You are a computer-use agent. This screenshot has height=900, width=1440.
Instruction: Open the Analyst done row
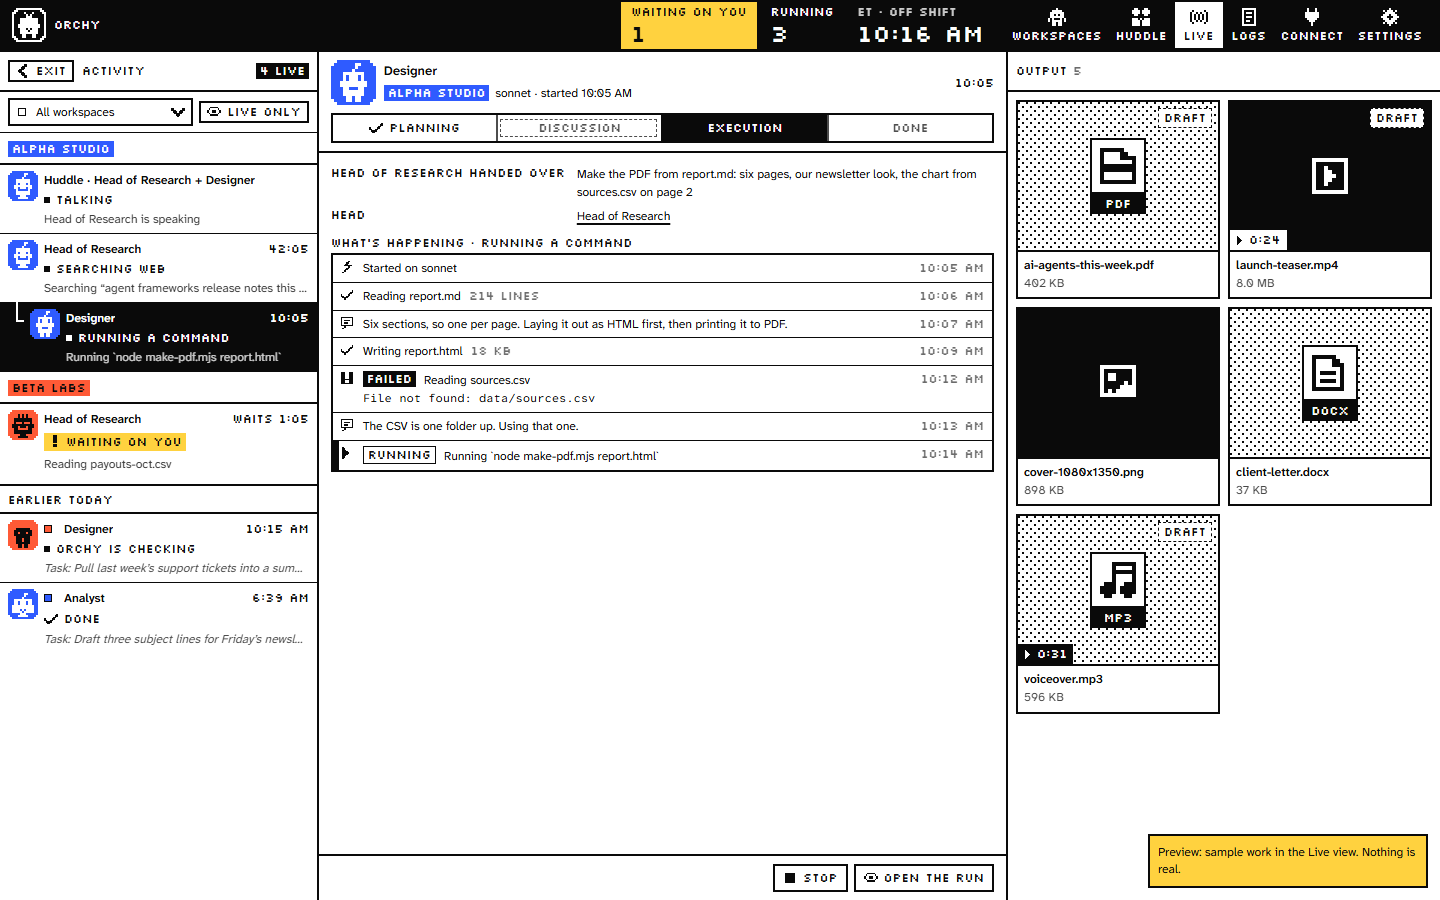159,618
